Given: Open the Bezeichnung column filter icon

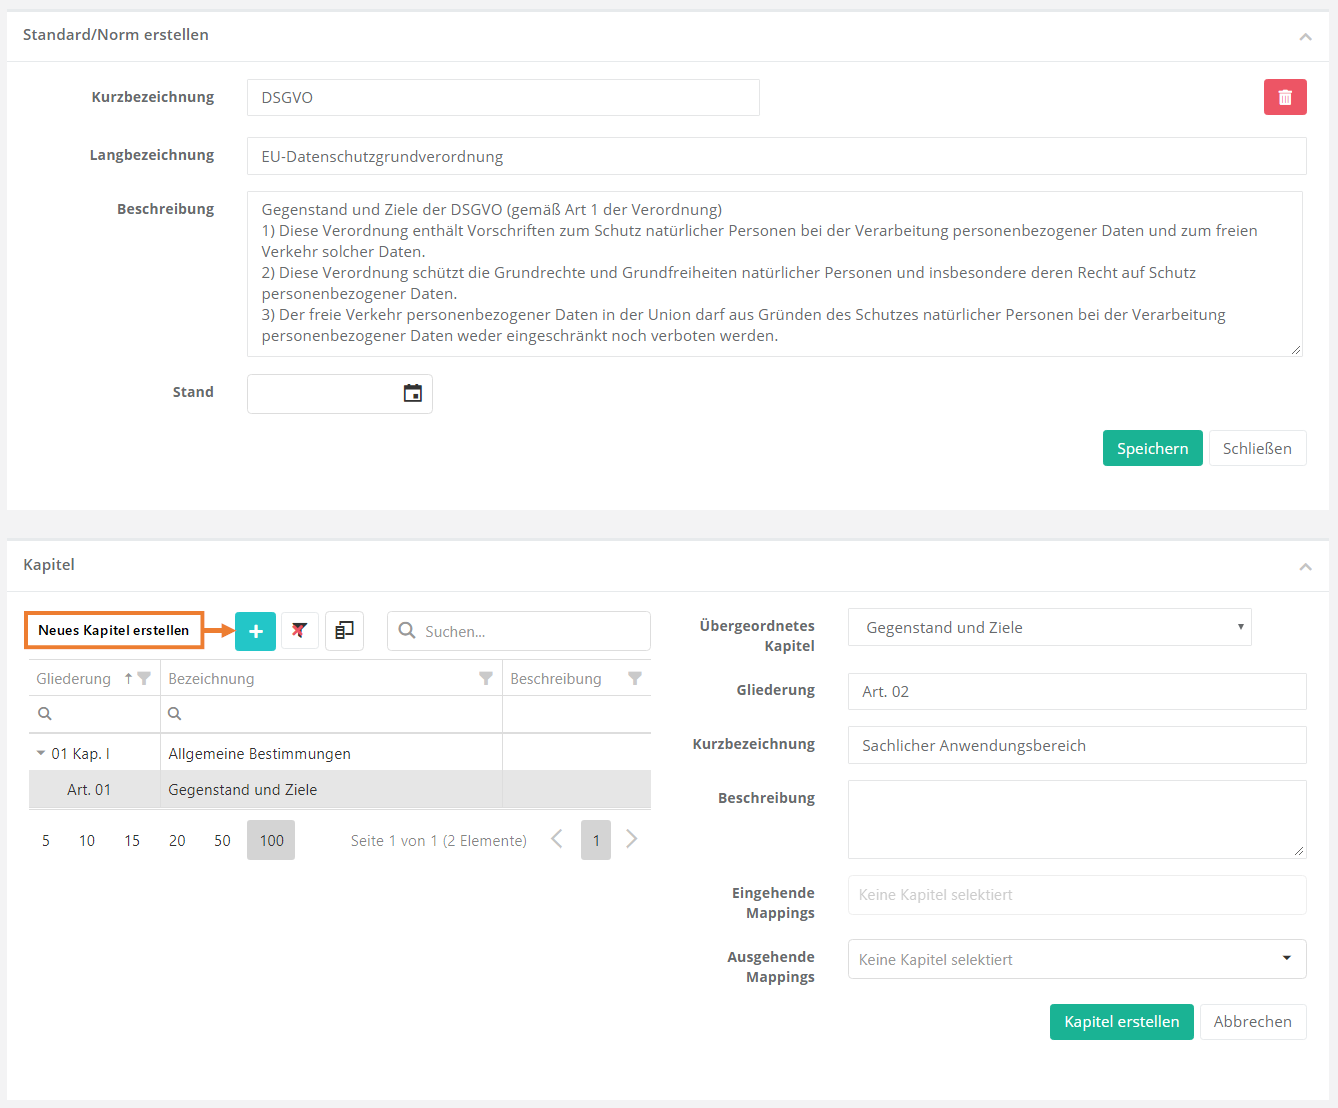Looking at the screenshot, I should (x=486, y=678).
